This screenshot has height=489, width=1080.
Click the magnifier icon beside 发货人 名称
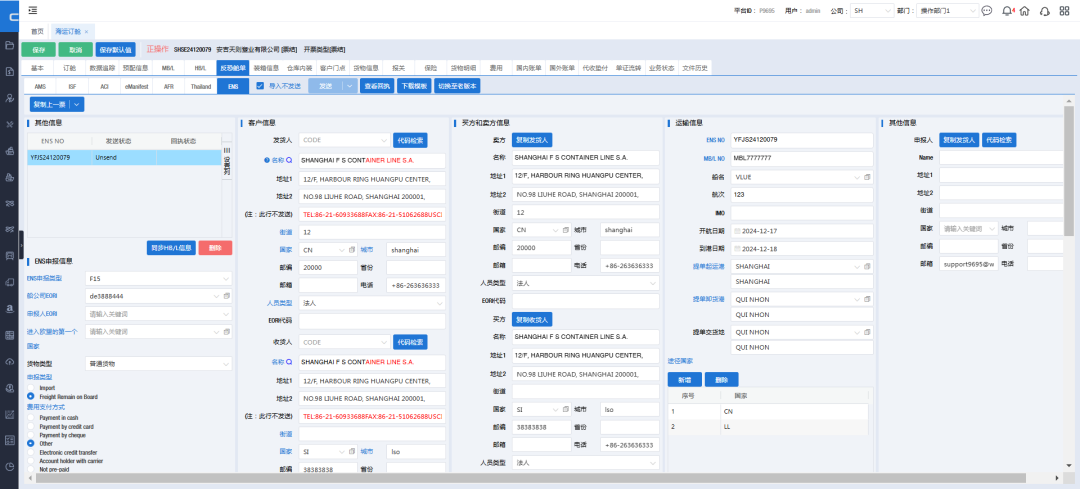289,160
